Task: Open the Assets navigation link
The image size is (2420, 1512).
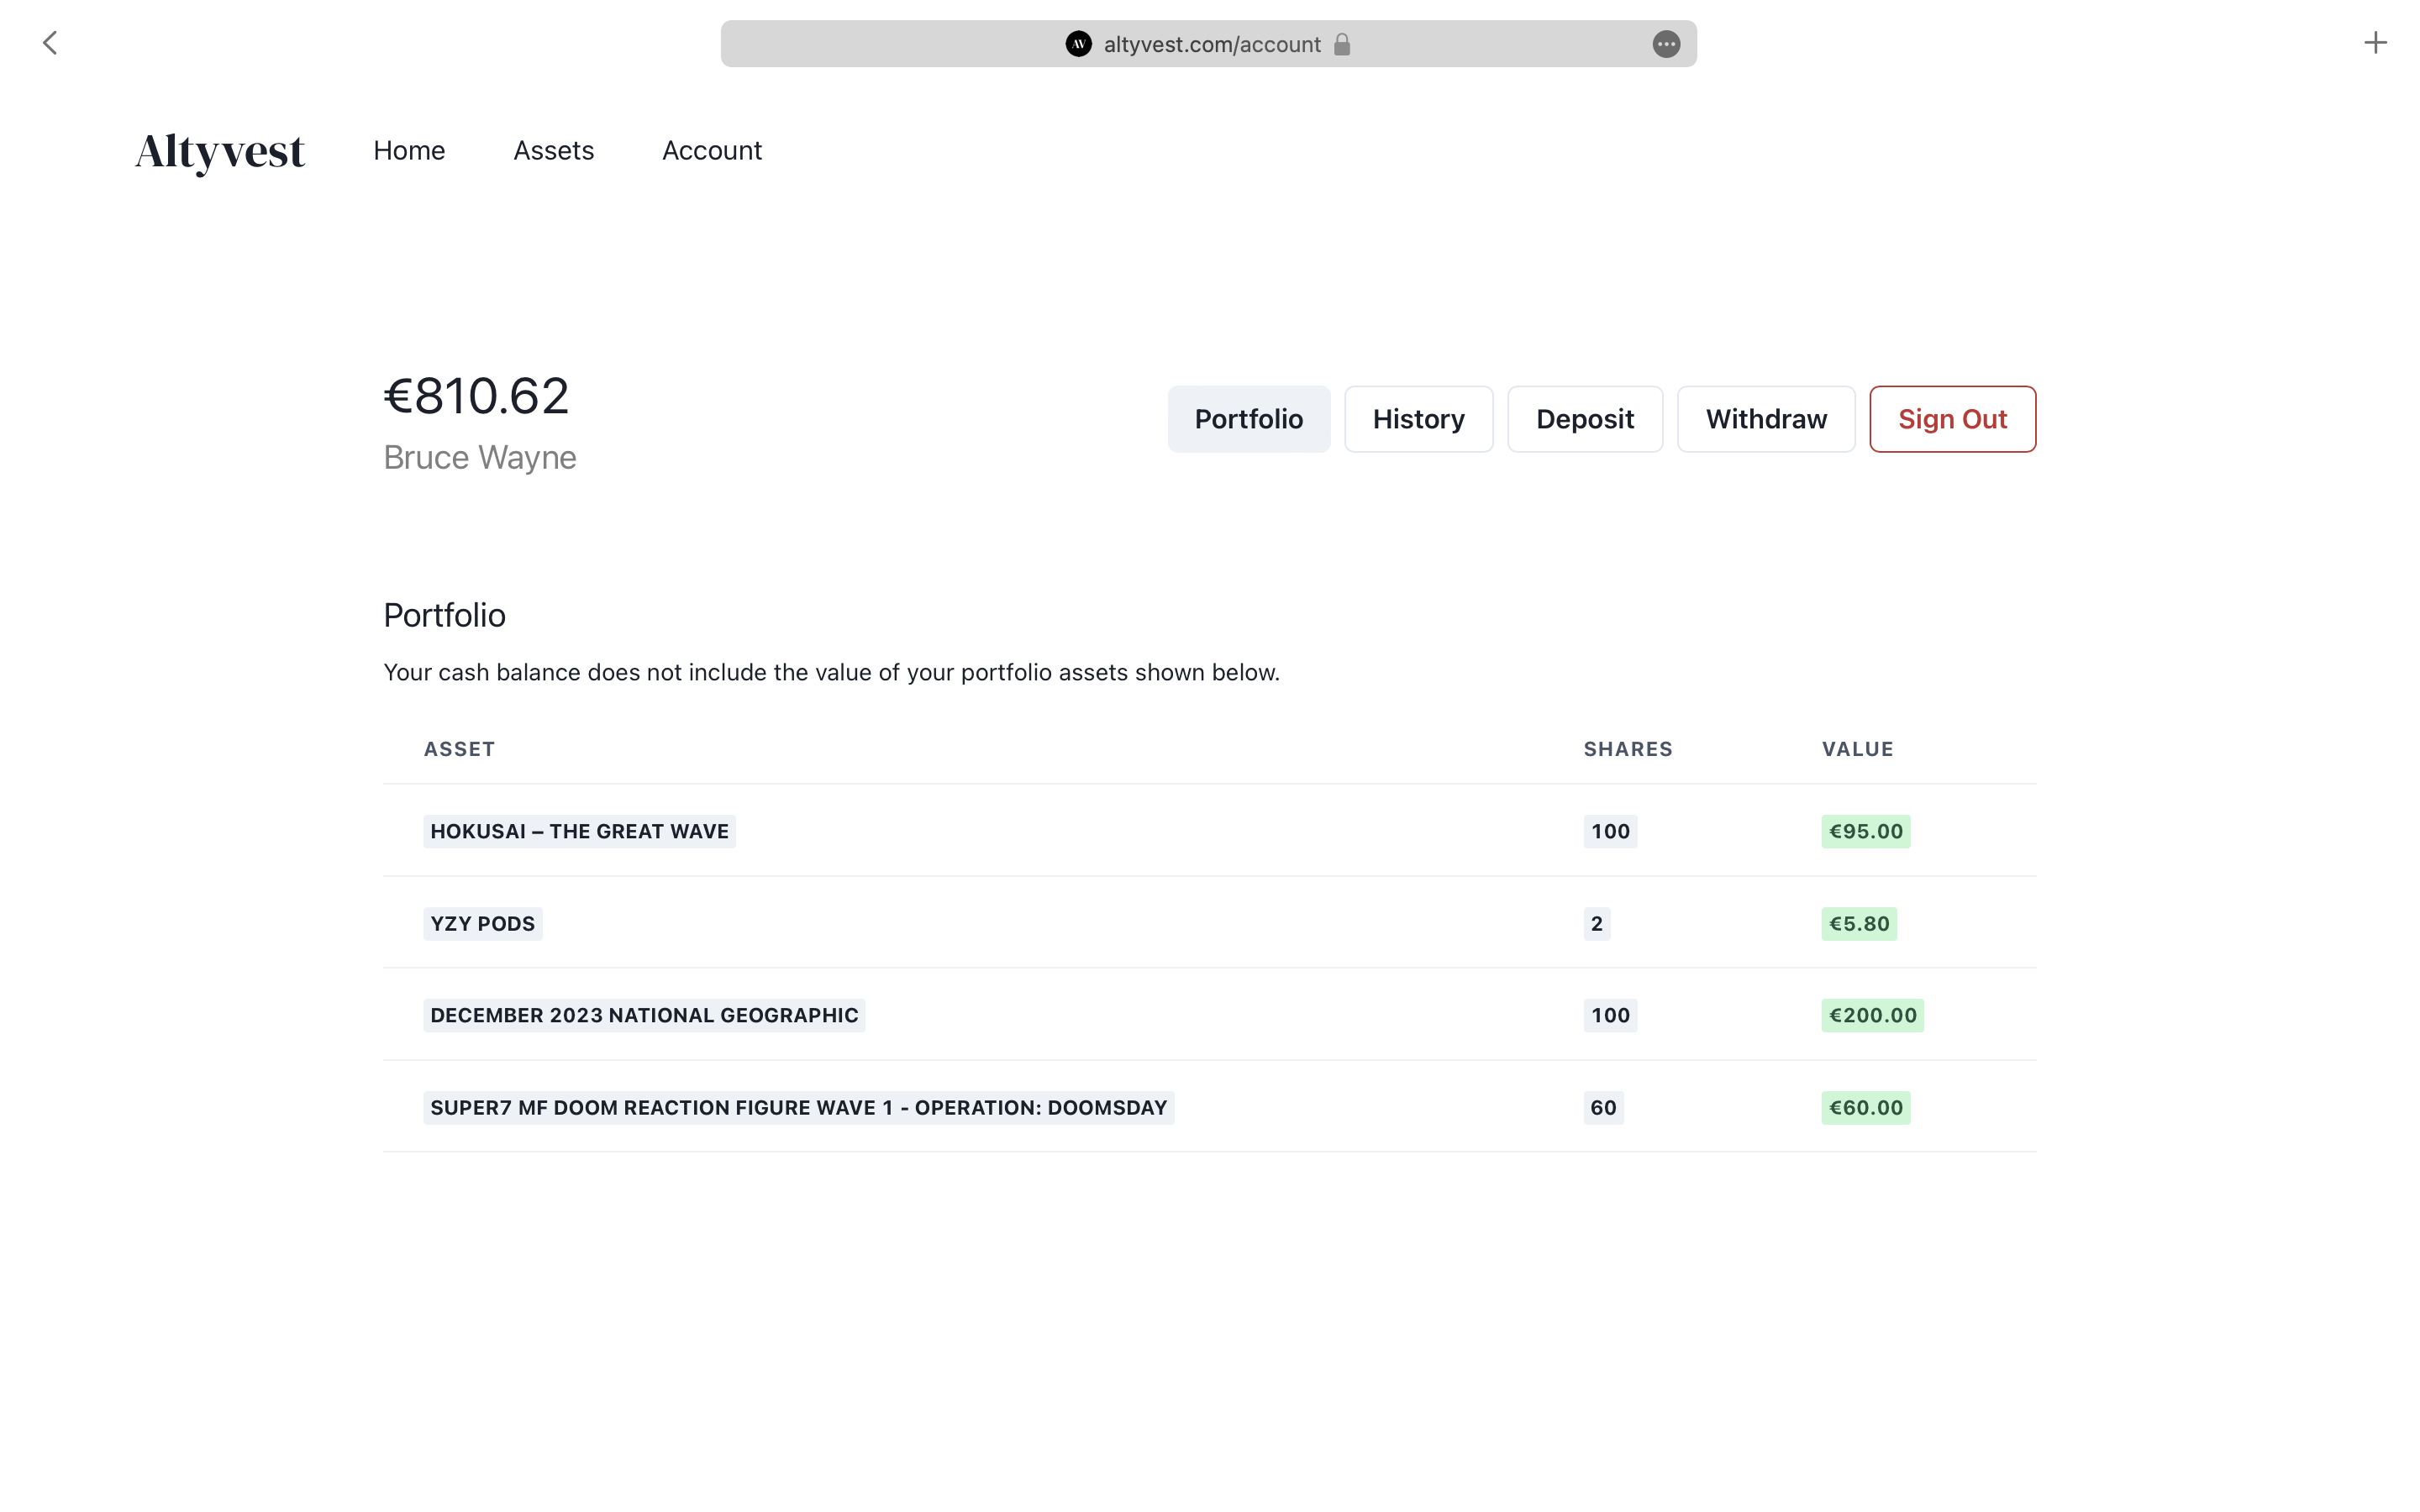Action: tap(554, 150)
